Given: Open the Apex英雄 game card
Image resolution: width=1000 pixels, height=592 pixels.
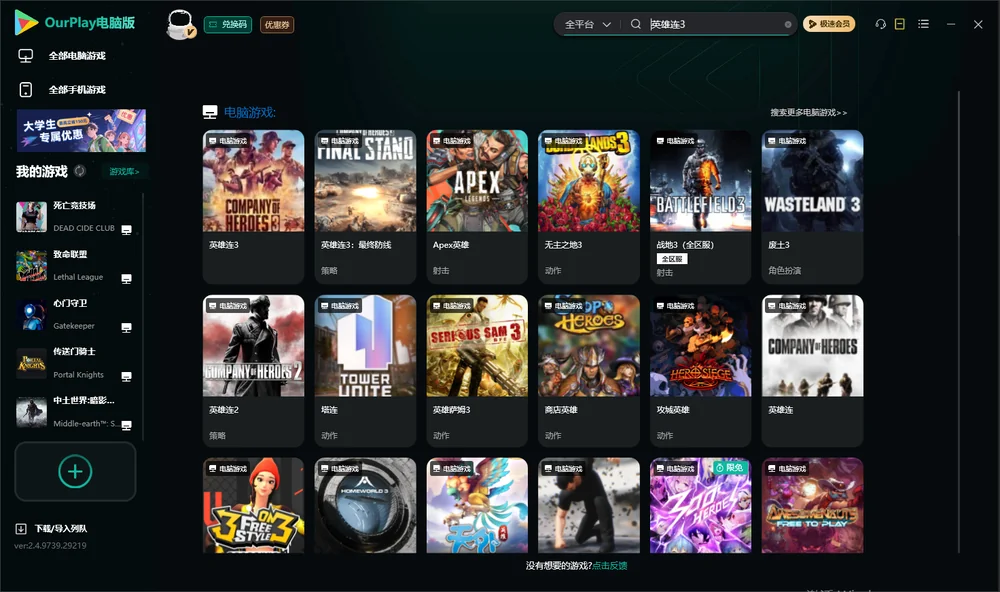Looking at the screenshot, I should (477, 207).
